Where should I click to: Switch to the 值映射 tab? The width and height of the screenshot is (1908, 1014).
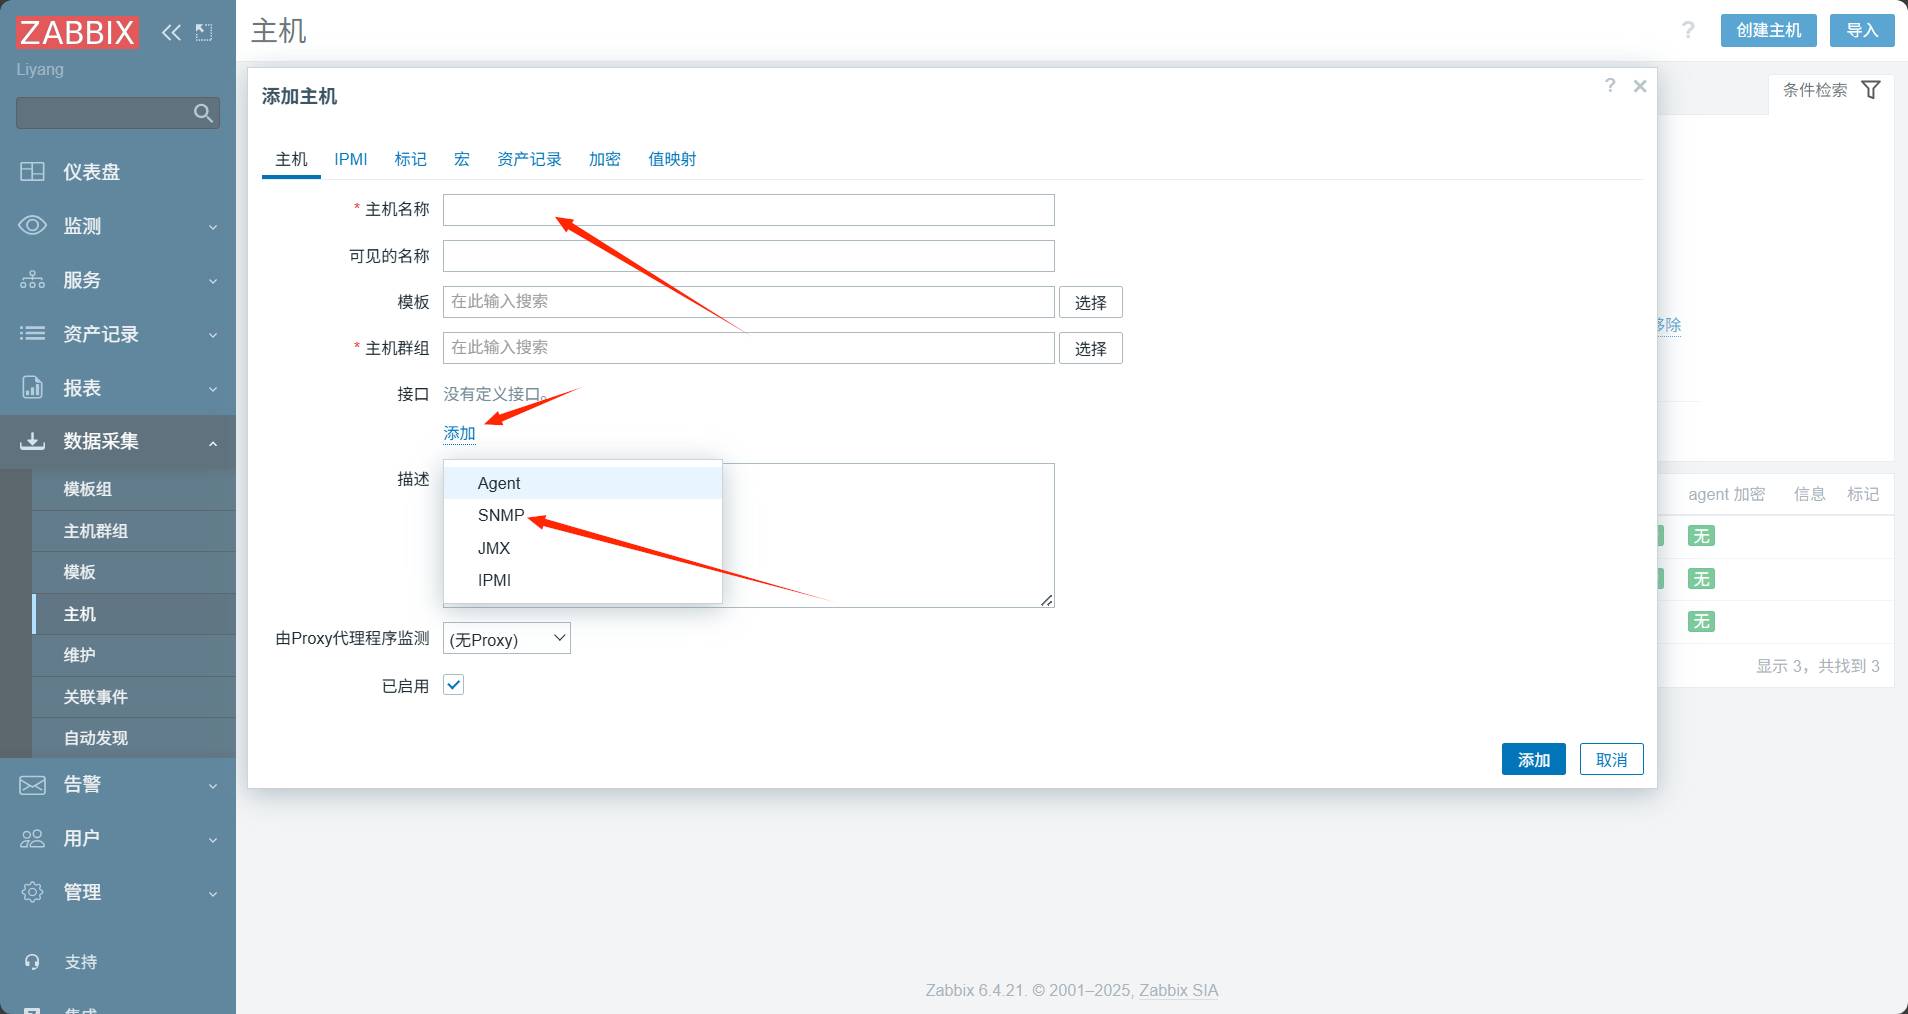672,159
